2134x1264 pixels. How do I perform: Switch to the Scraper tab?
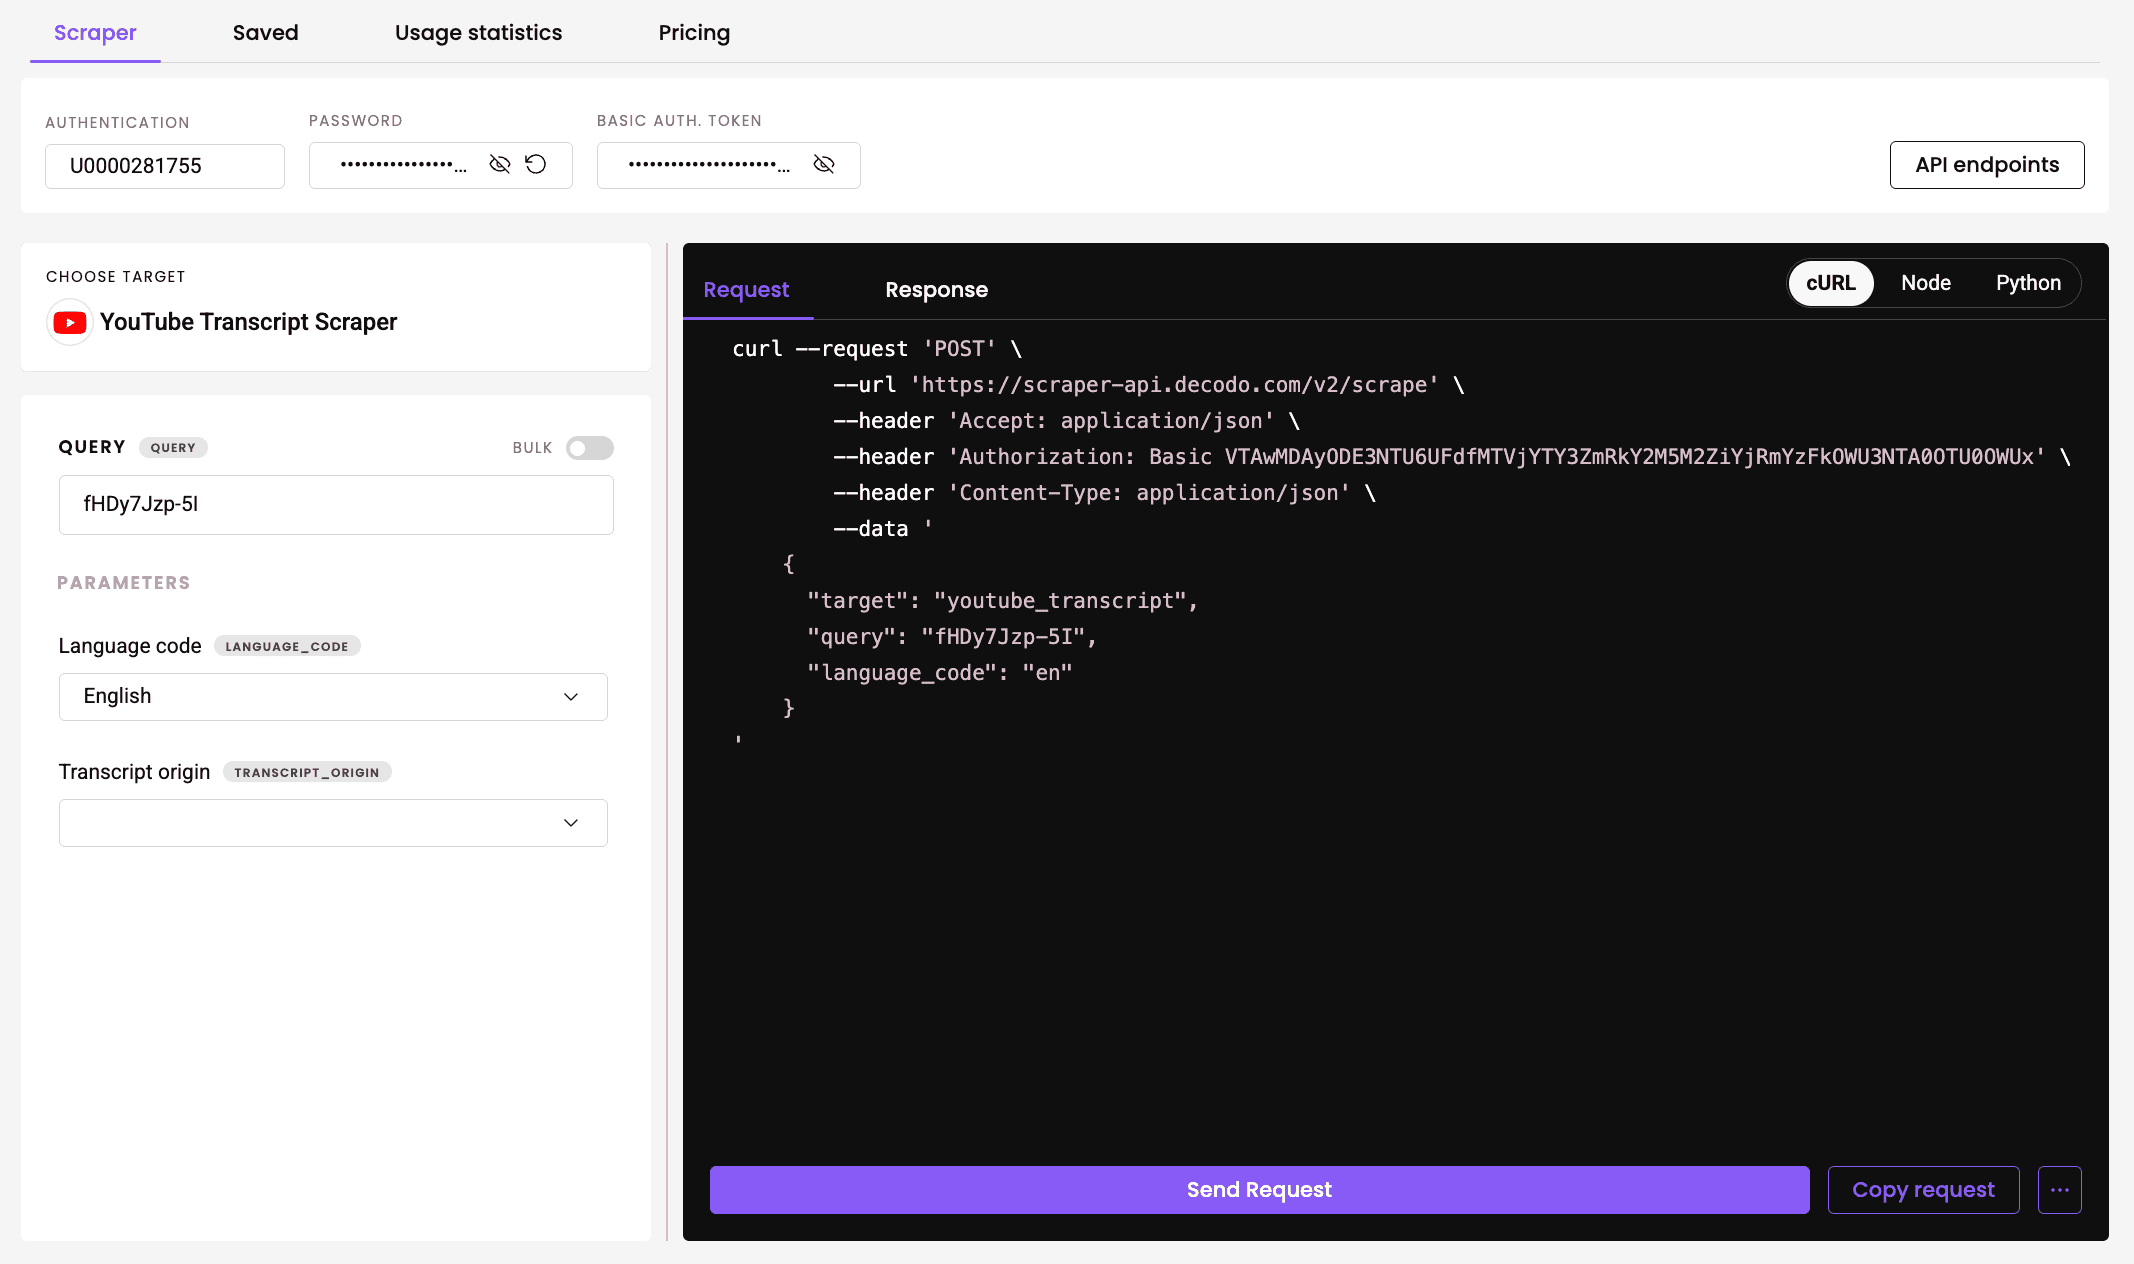coord(95,33)
